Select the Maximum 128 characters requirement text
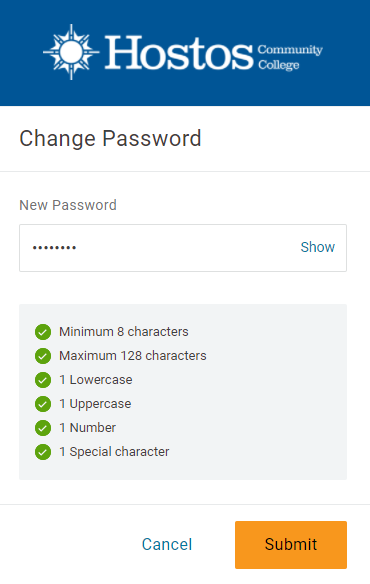The image size is (370, 584). coord(133,356)
